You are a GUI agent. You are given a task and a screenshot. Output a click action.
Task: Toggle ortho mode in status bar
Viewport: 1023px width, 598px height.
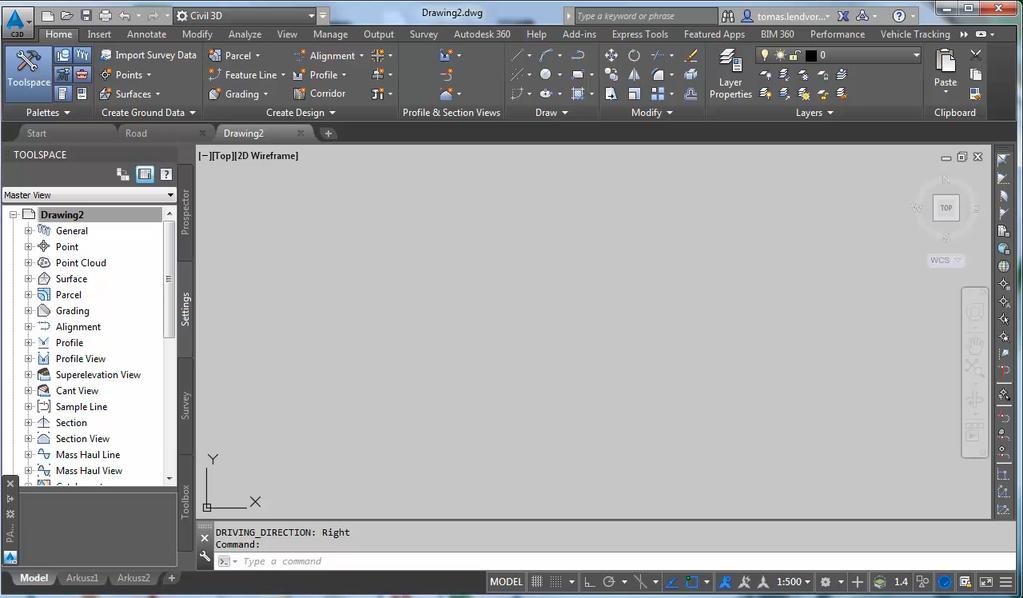click(589, 582)
